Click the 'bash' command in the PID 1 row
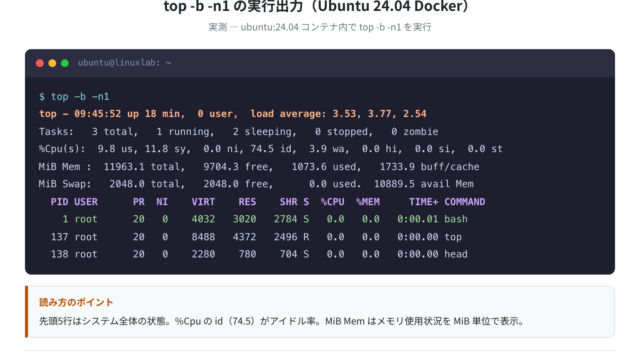 456,219
